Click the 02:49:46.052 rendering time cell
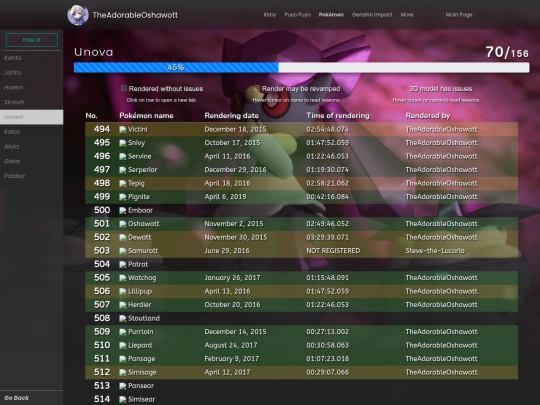 328,224
